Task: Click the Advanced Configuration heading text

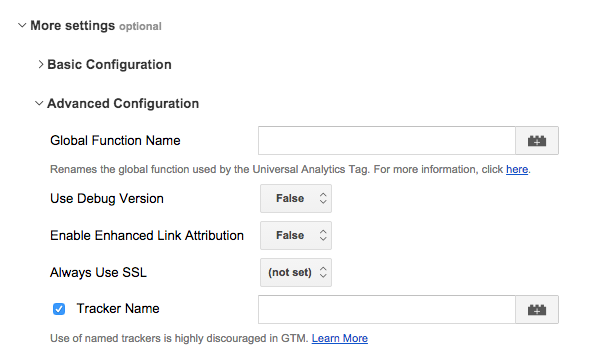Action: coord(123,103)
